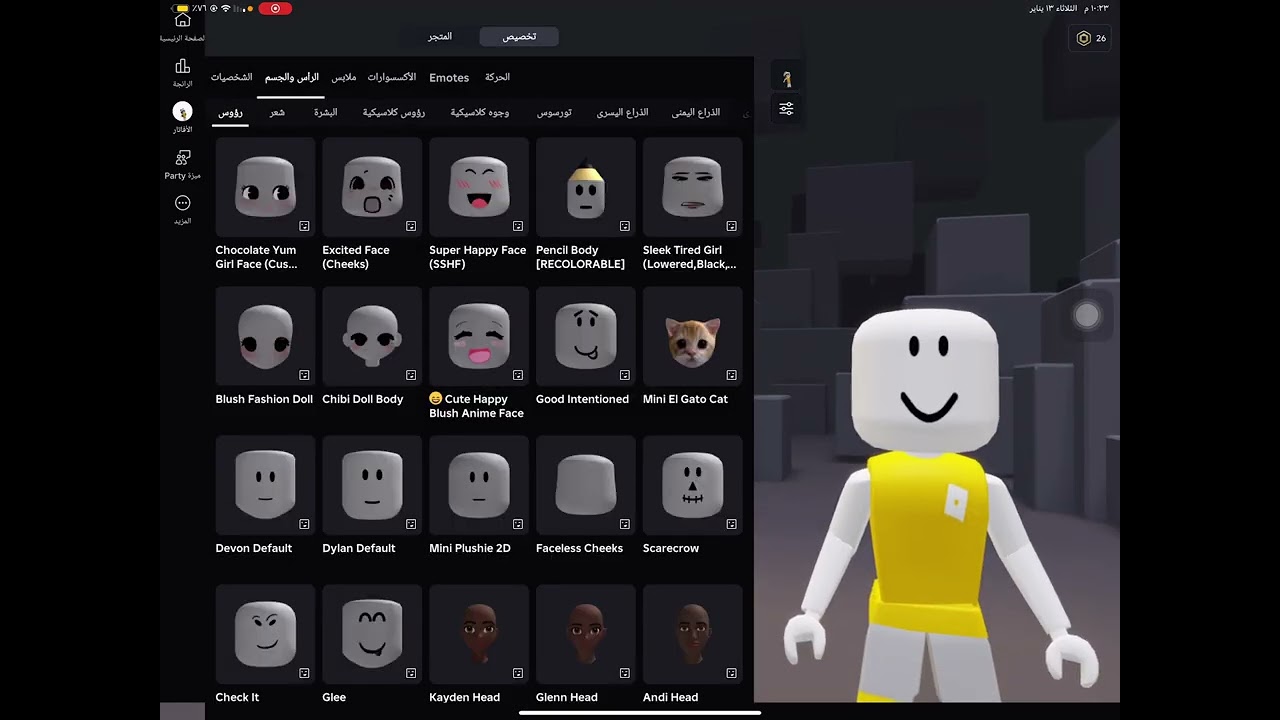This screenshot has width=1280, height=720.
Task: Select the البشرة skin subcategory
Action: [x=326, y=113]
